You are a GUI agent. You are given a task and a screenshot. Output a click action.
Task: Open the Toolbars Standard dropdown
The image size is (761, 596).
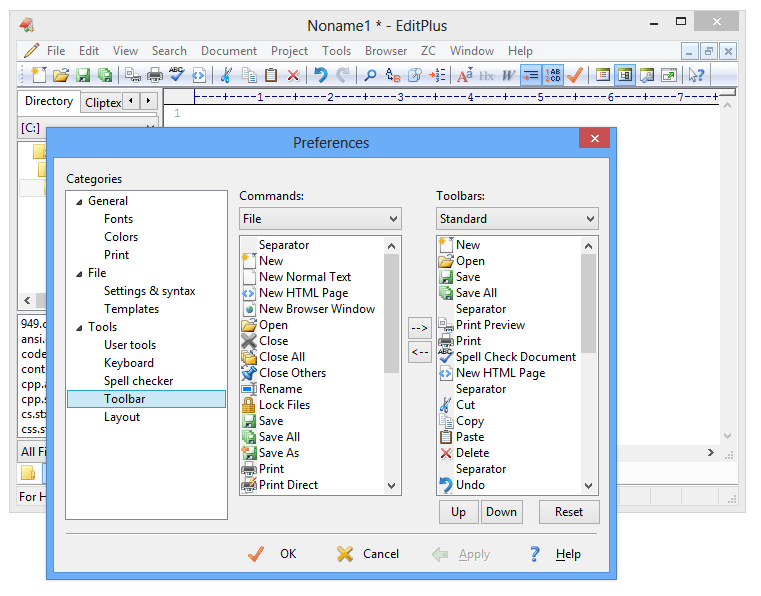[517, 219]
